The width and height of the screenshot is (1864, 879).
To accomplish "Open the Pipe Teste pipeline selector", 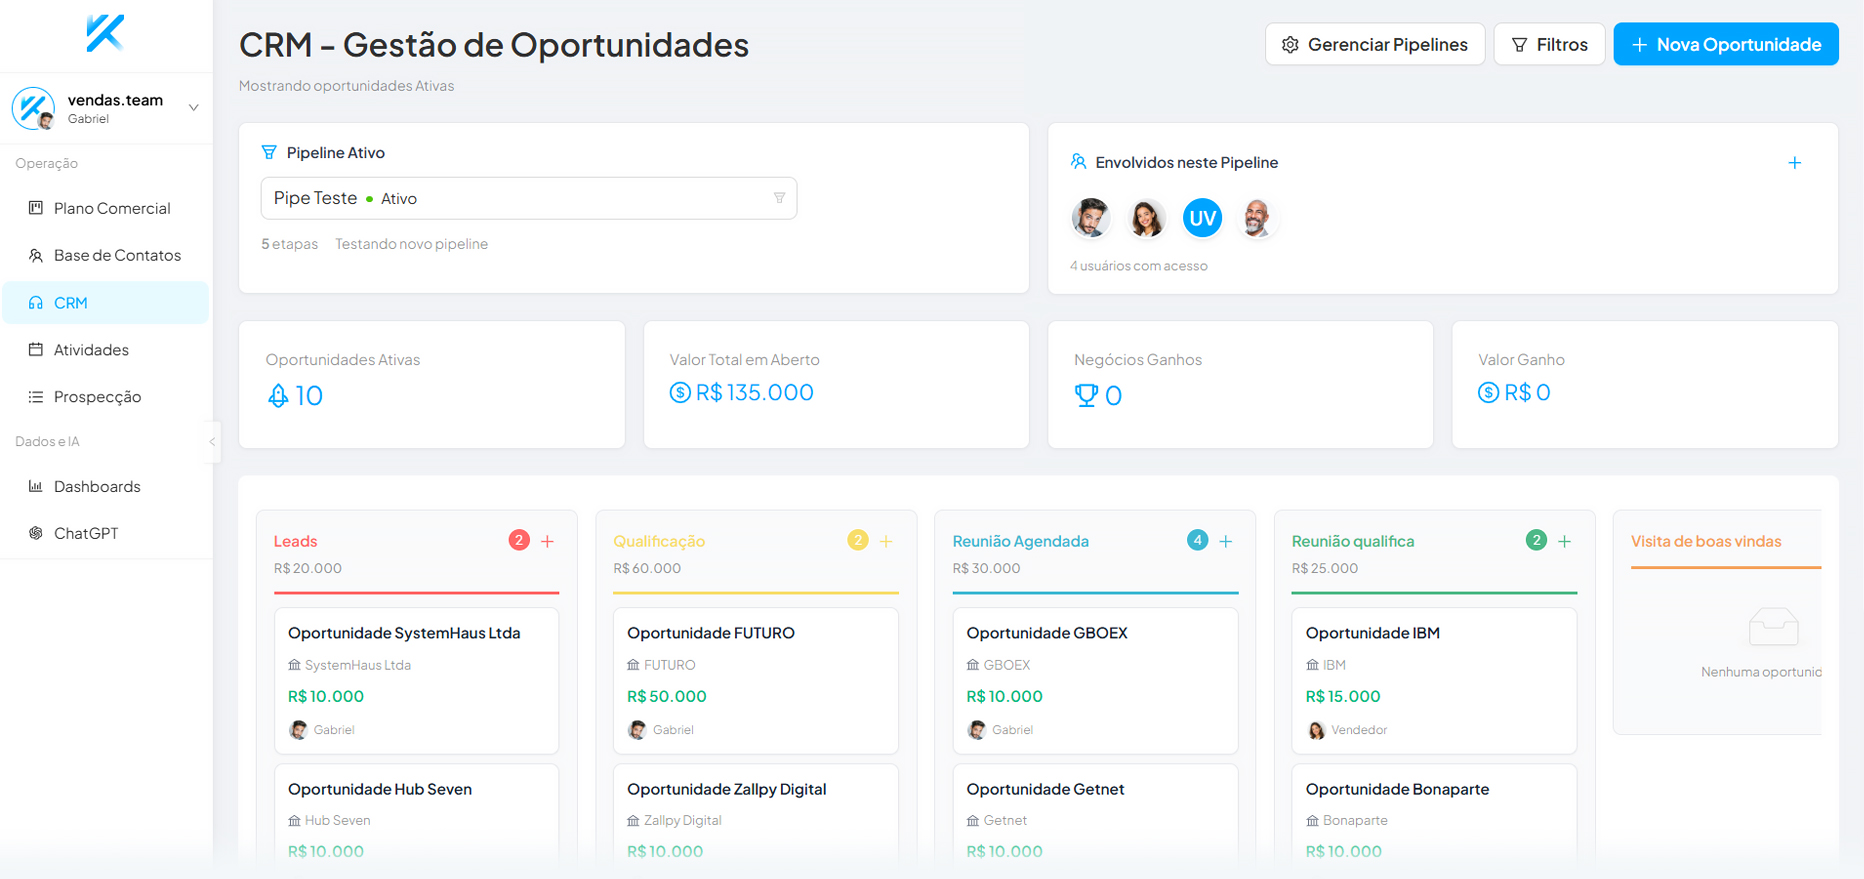I will click(x=528, y=198).
